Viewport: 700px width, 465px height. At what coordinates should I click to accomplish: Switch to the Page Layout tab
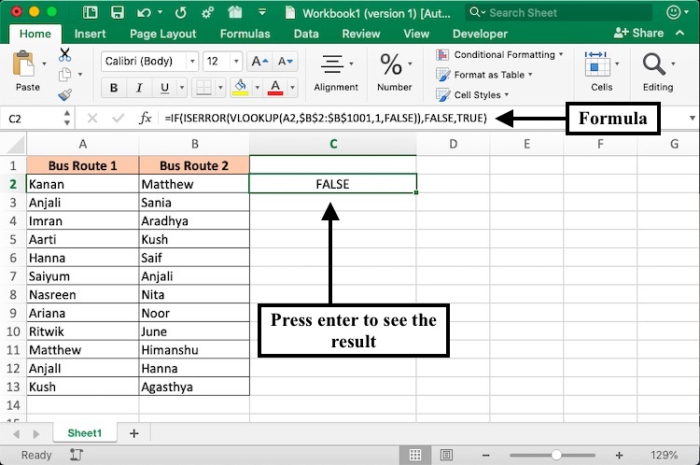[163, 34]
